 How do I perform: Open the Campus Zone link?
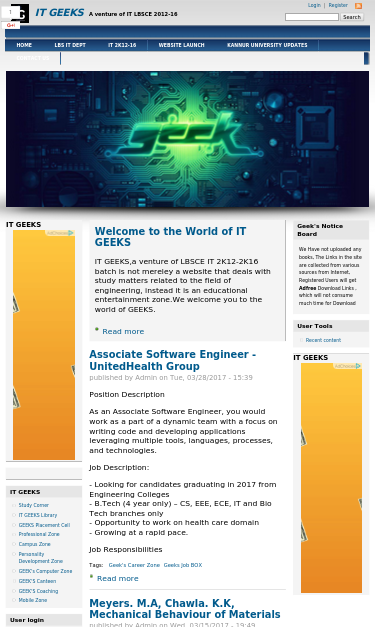34,544
